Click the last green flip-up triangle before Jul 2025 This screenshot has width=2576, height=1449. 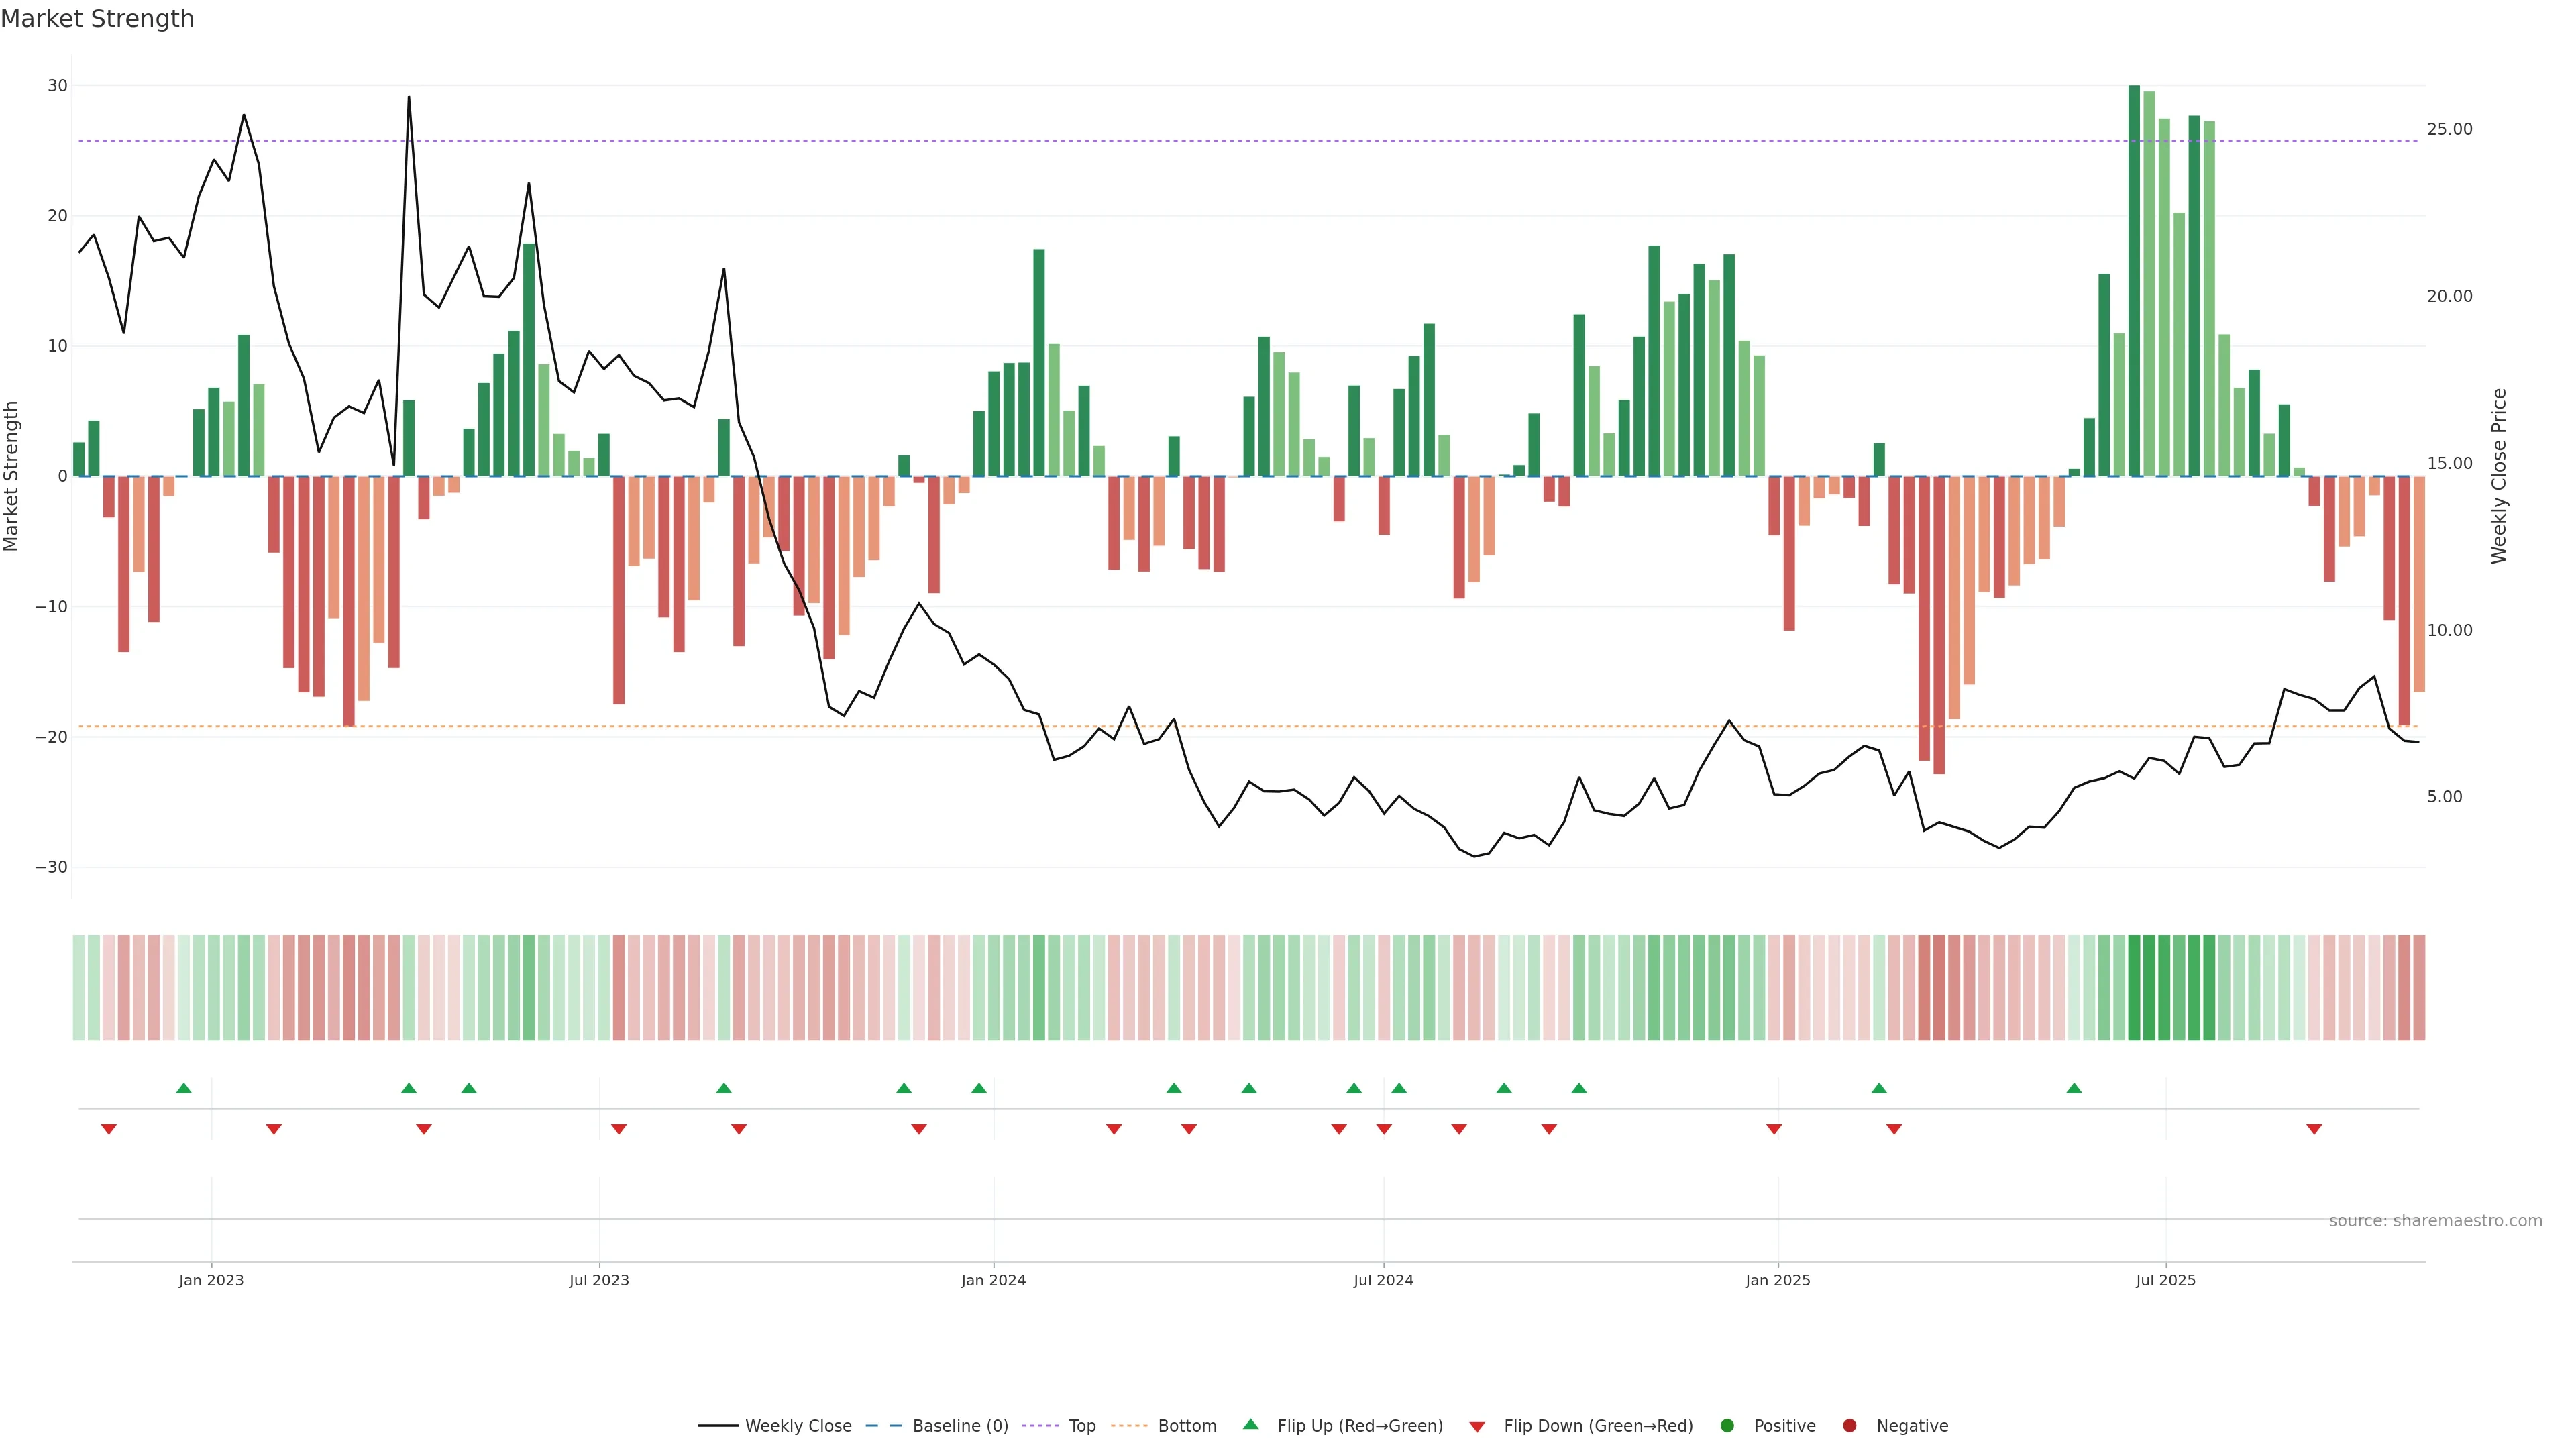(2073, 1088)
